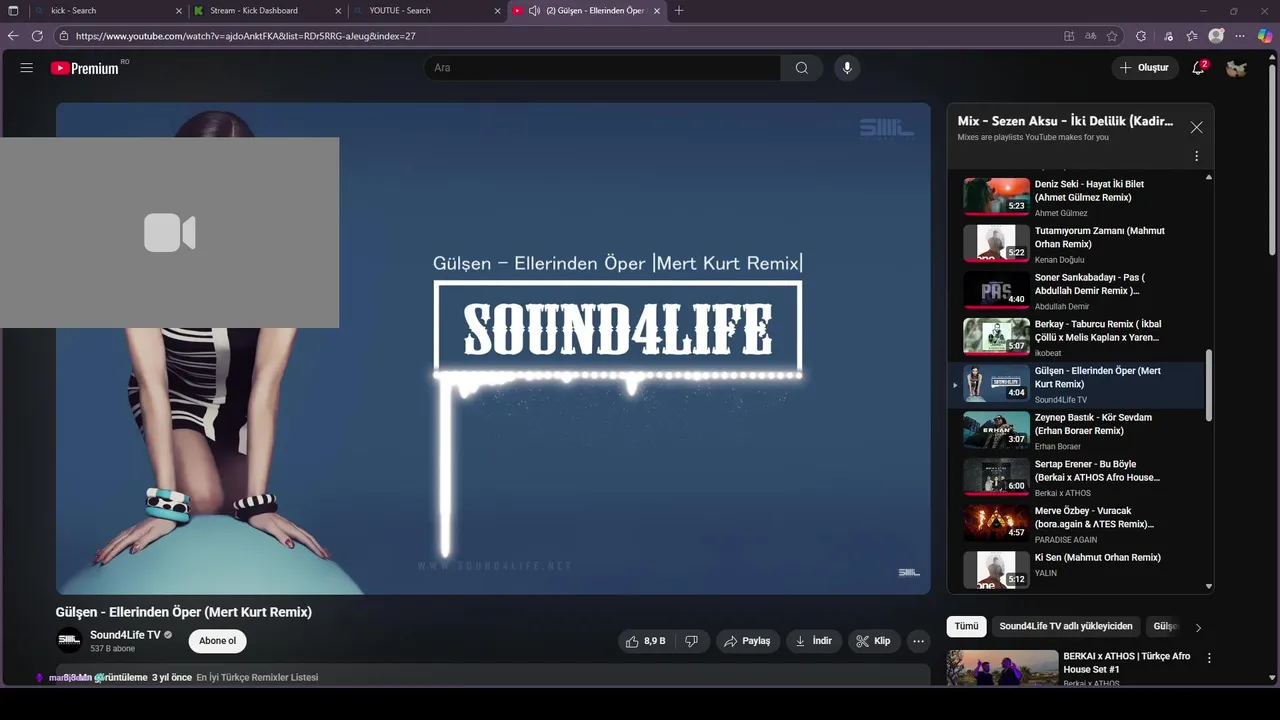Click the search magnifier button

pos(802,68)
